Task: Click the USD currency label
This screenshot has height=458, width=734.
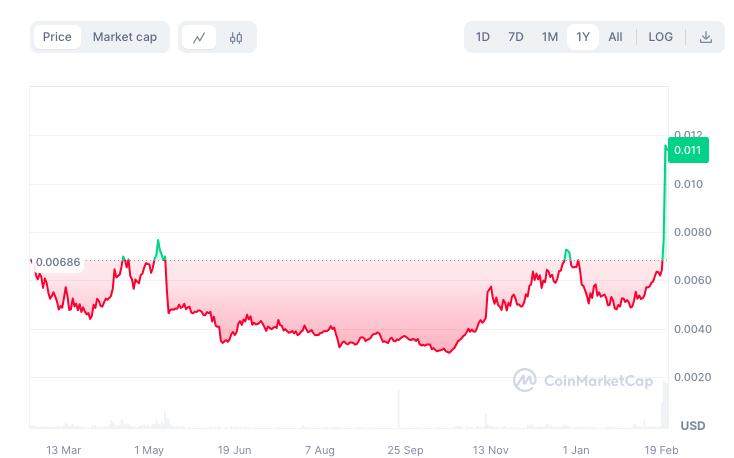Action: point(692,425)
